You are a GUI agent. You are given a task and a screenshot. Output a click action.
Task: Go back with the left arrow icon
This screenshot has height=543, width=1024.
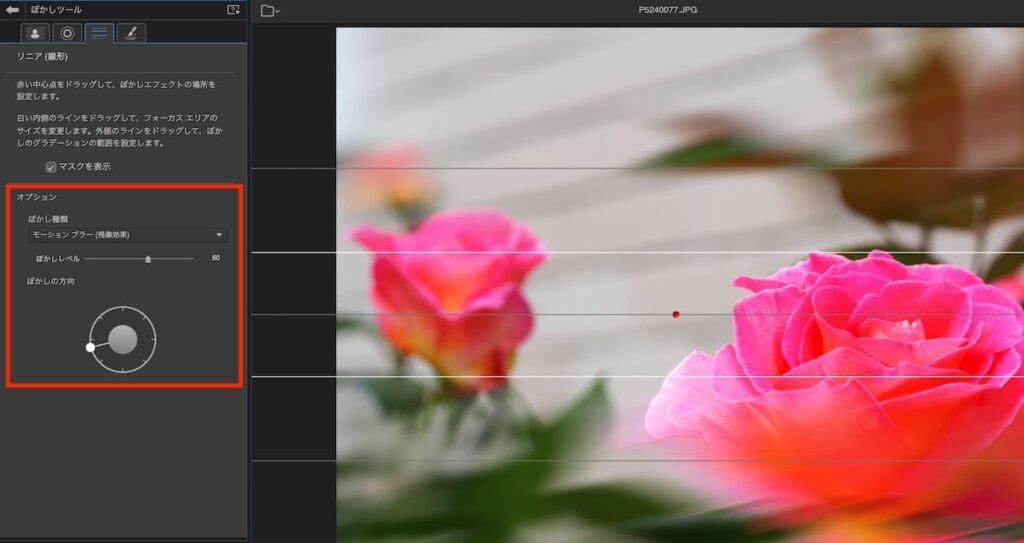click(12, 10)
